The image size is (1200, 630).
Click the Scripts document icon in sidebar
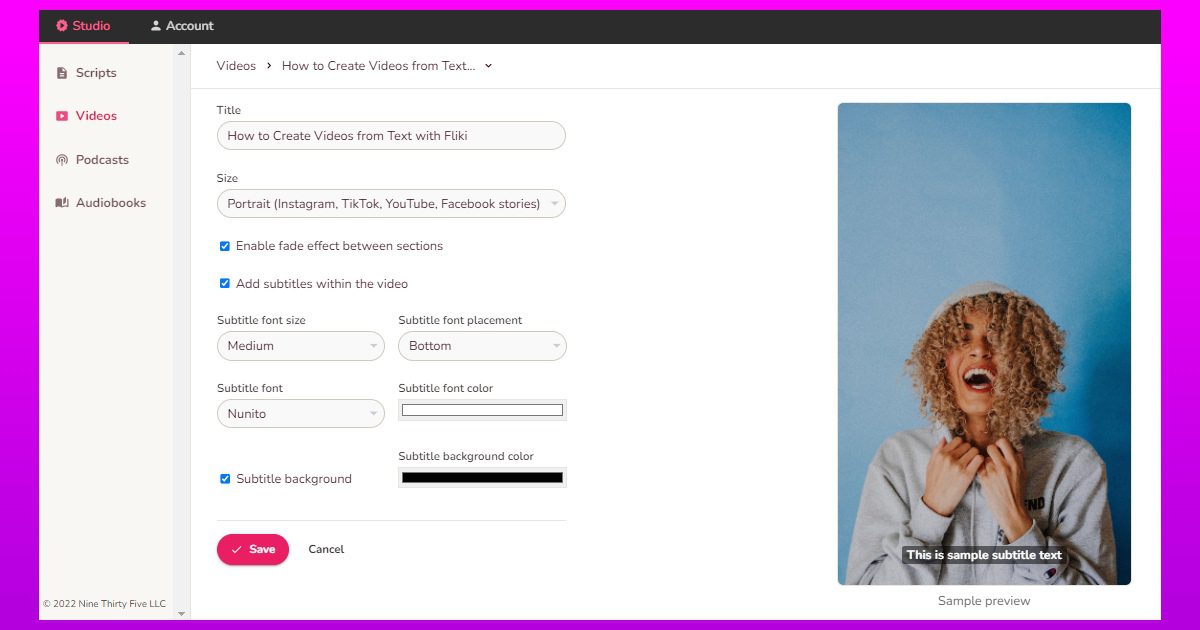click(62, 73)
